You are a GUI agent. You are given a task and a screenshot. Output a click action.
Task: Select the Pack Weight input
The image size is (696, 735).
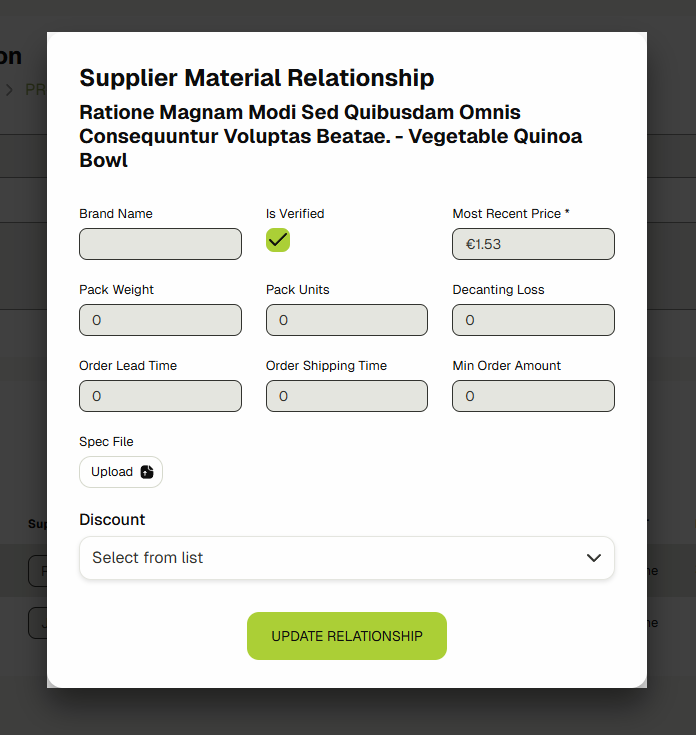(160, 320)
